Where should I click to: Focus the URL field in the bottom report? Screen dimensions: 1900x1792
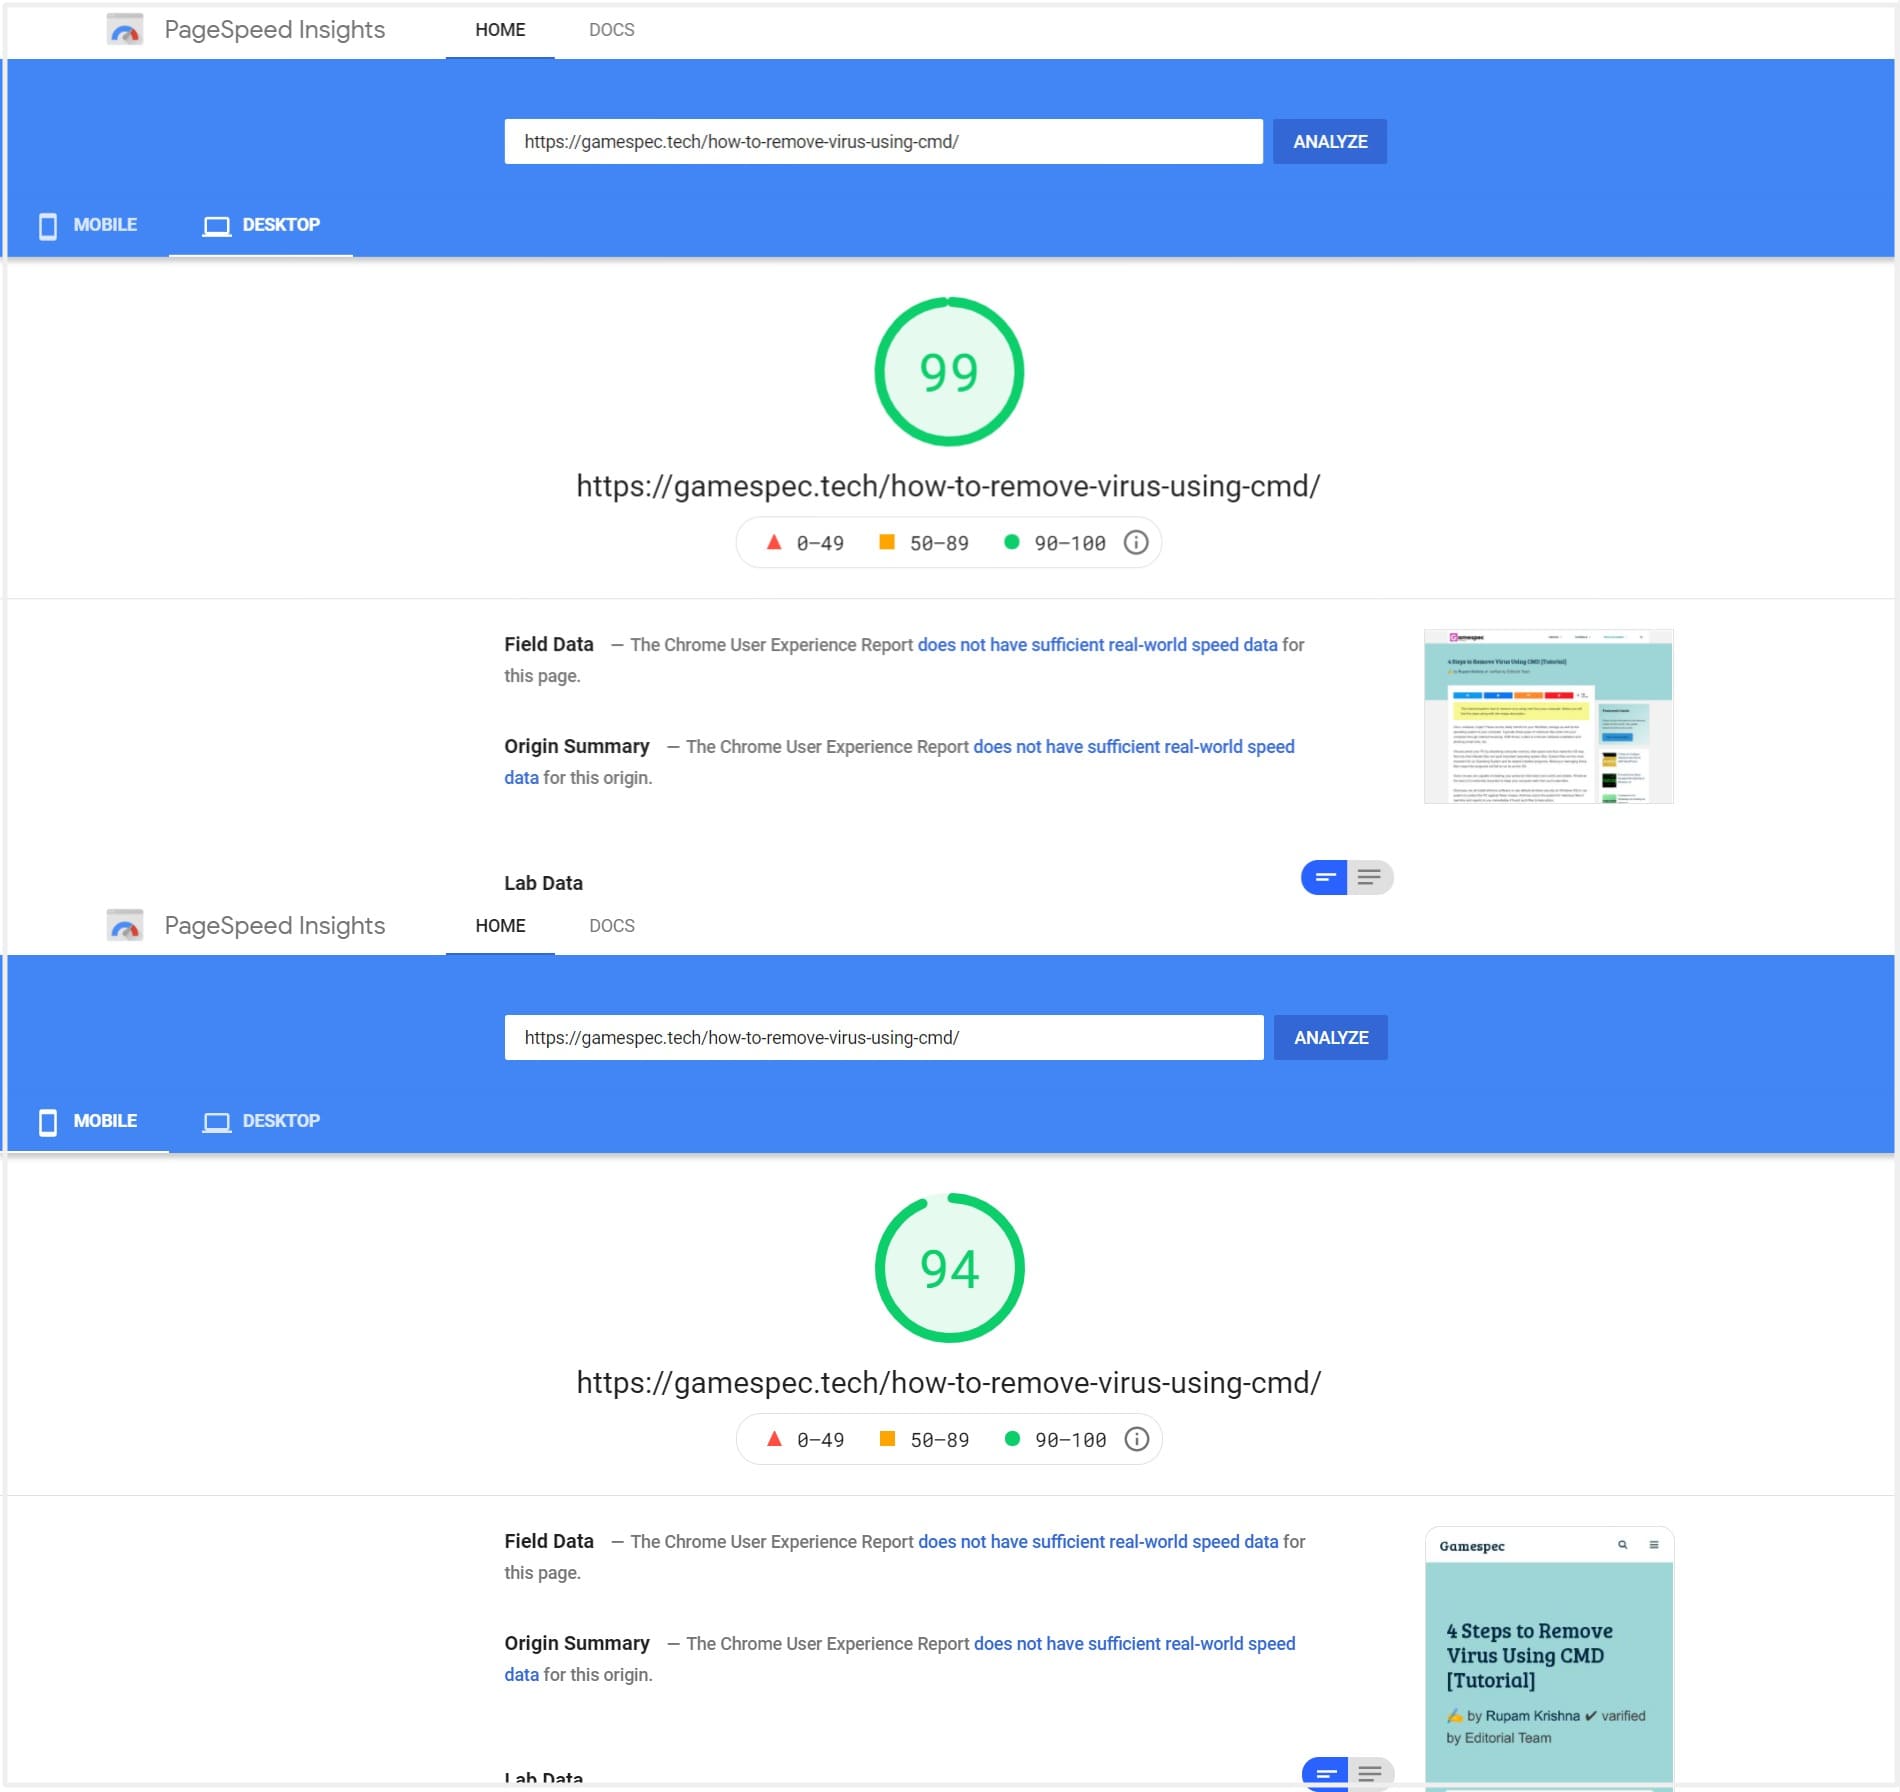tap(883, 1038)
